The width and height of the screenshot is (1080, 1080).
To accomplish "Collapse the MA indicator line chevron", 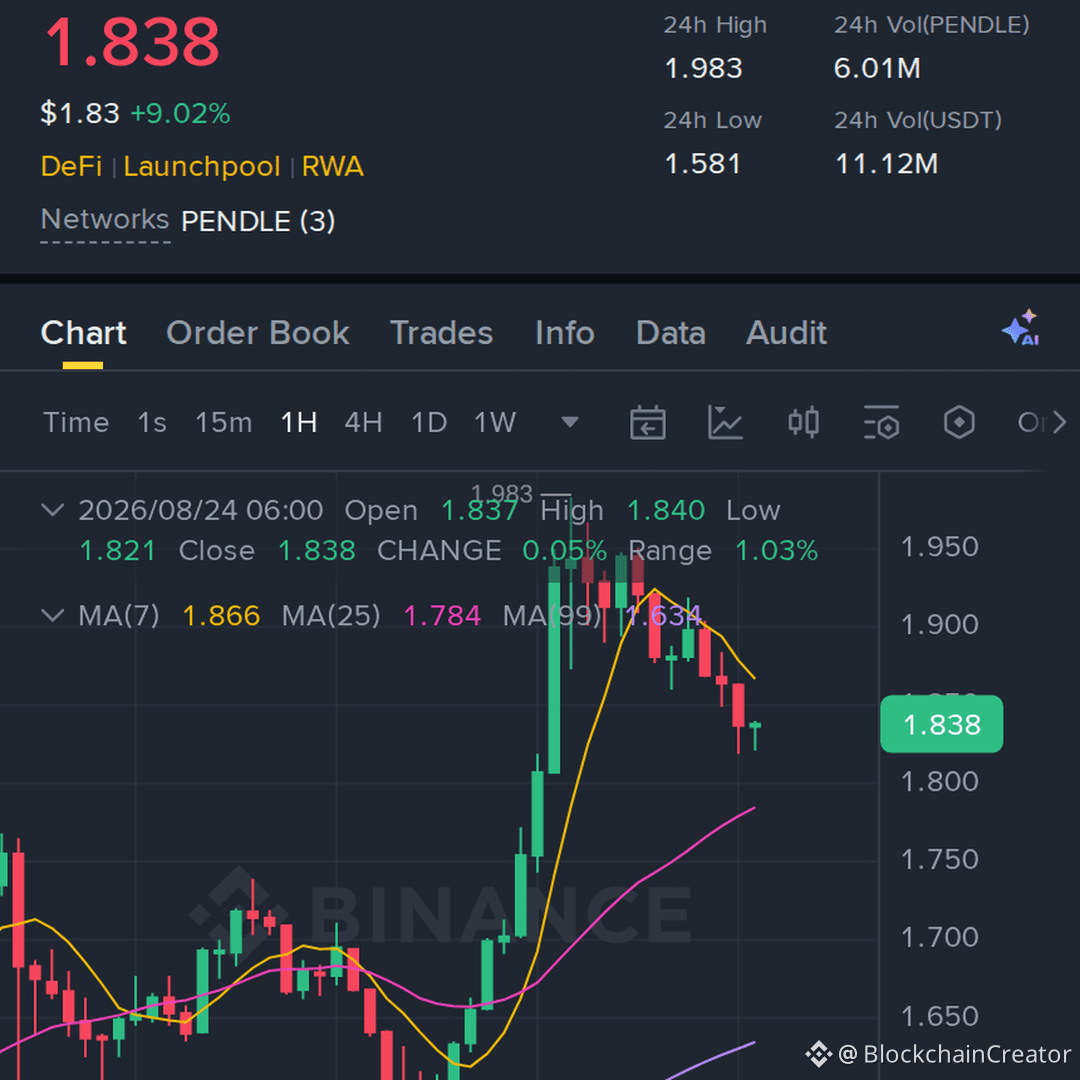I will pos(53,615).
